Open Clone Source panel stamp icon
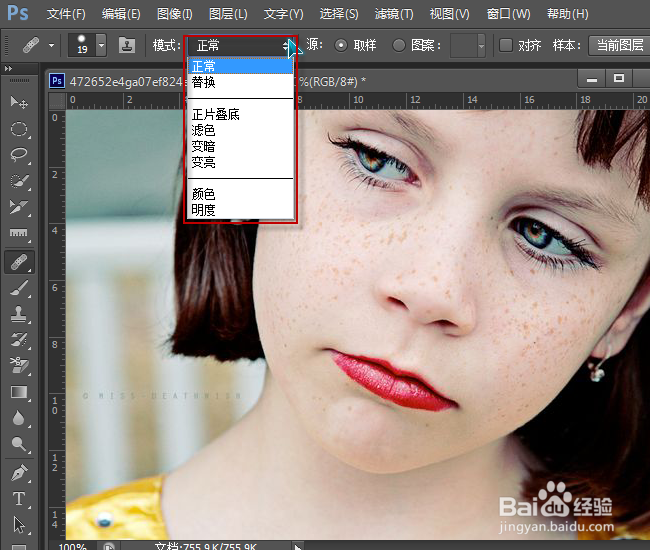Viewport: 650px width, 550px height. (127, 45)
